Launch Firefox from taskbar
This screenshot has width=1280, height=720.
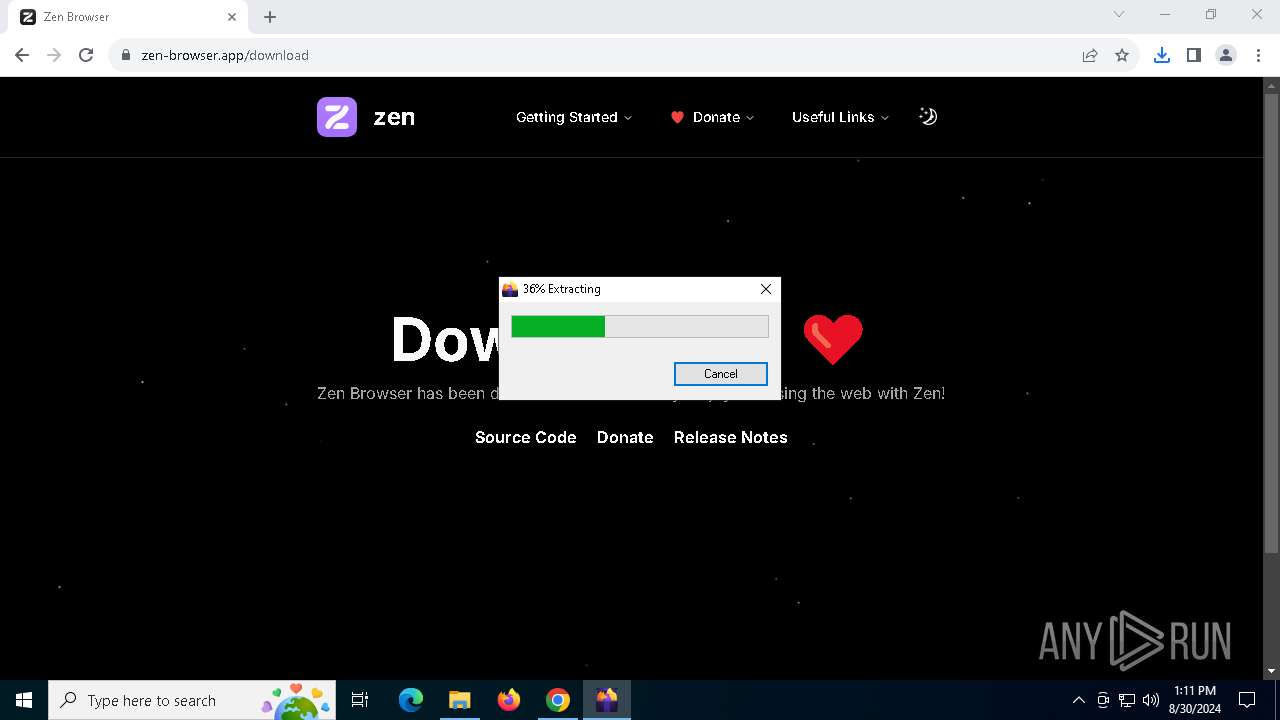pos(509,700)
